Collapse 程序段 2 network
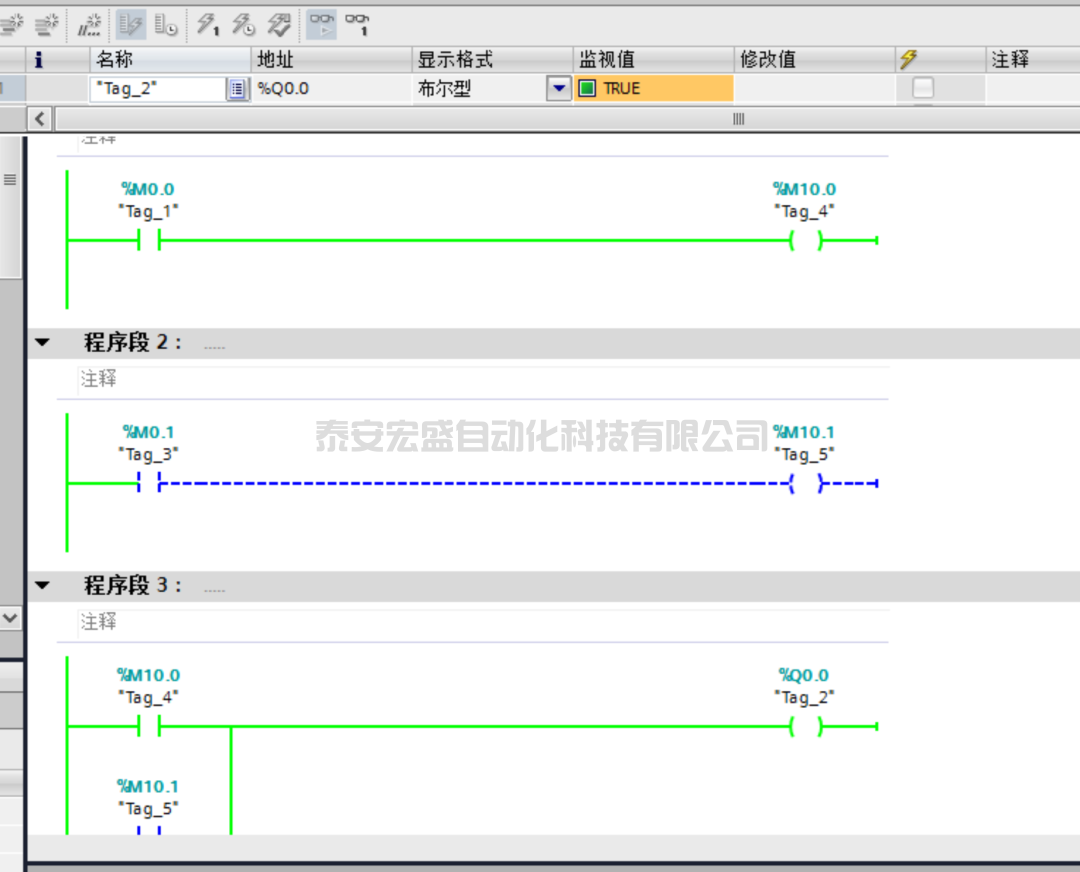The image size is (1080, 872). click(x=42, y=343)
